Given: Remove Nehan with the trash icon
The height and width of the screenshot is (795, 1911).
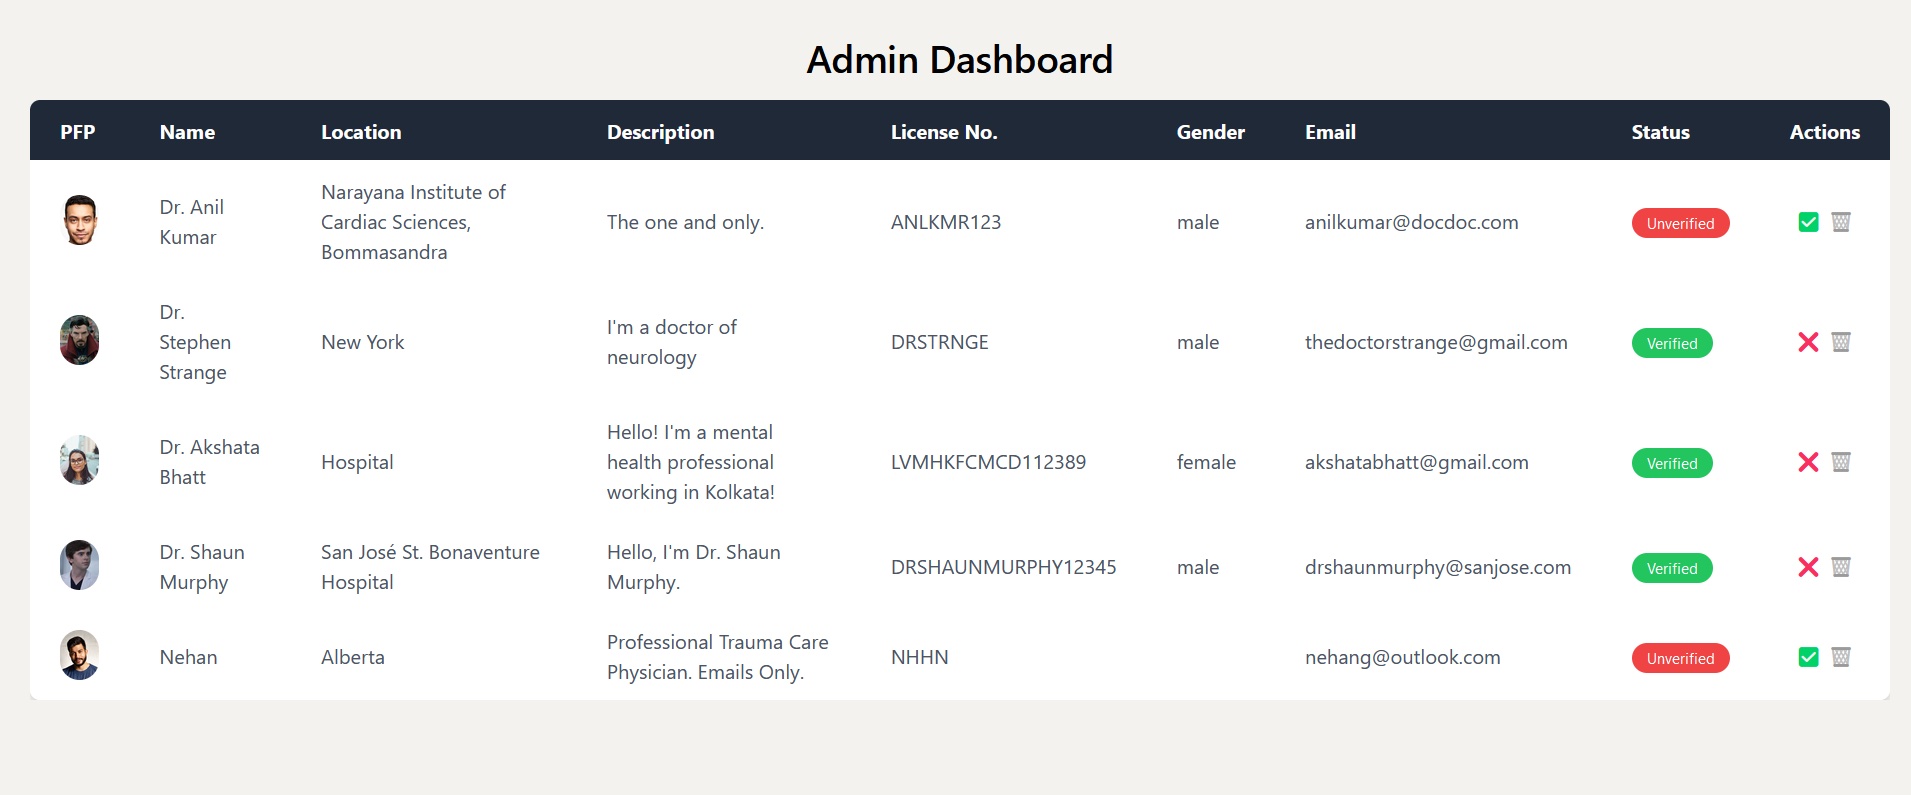Looking at the screenshot, I should point(1841,657).
